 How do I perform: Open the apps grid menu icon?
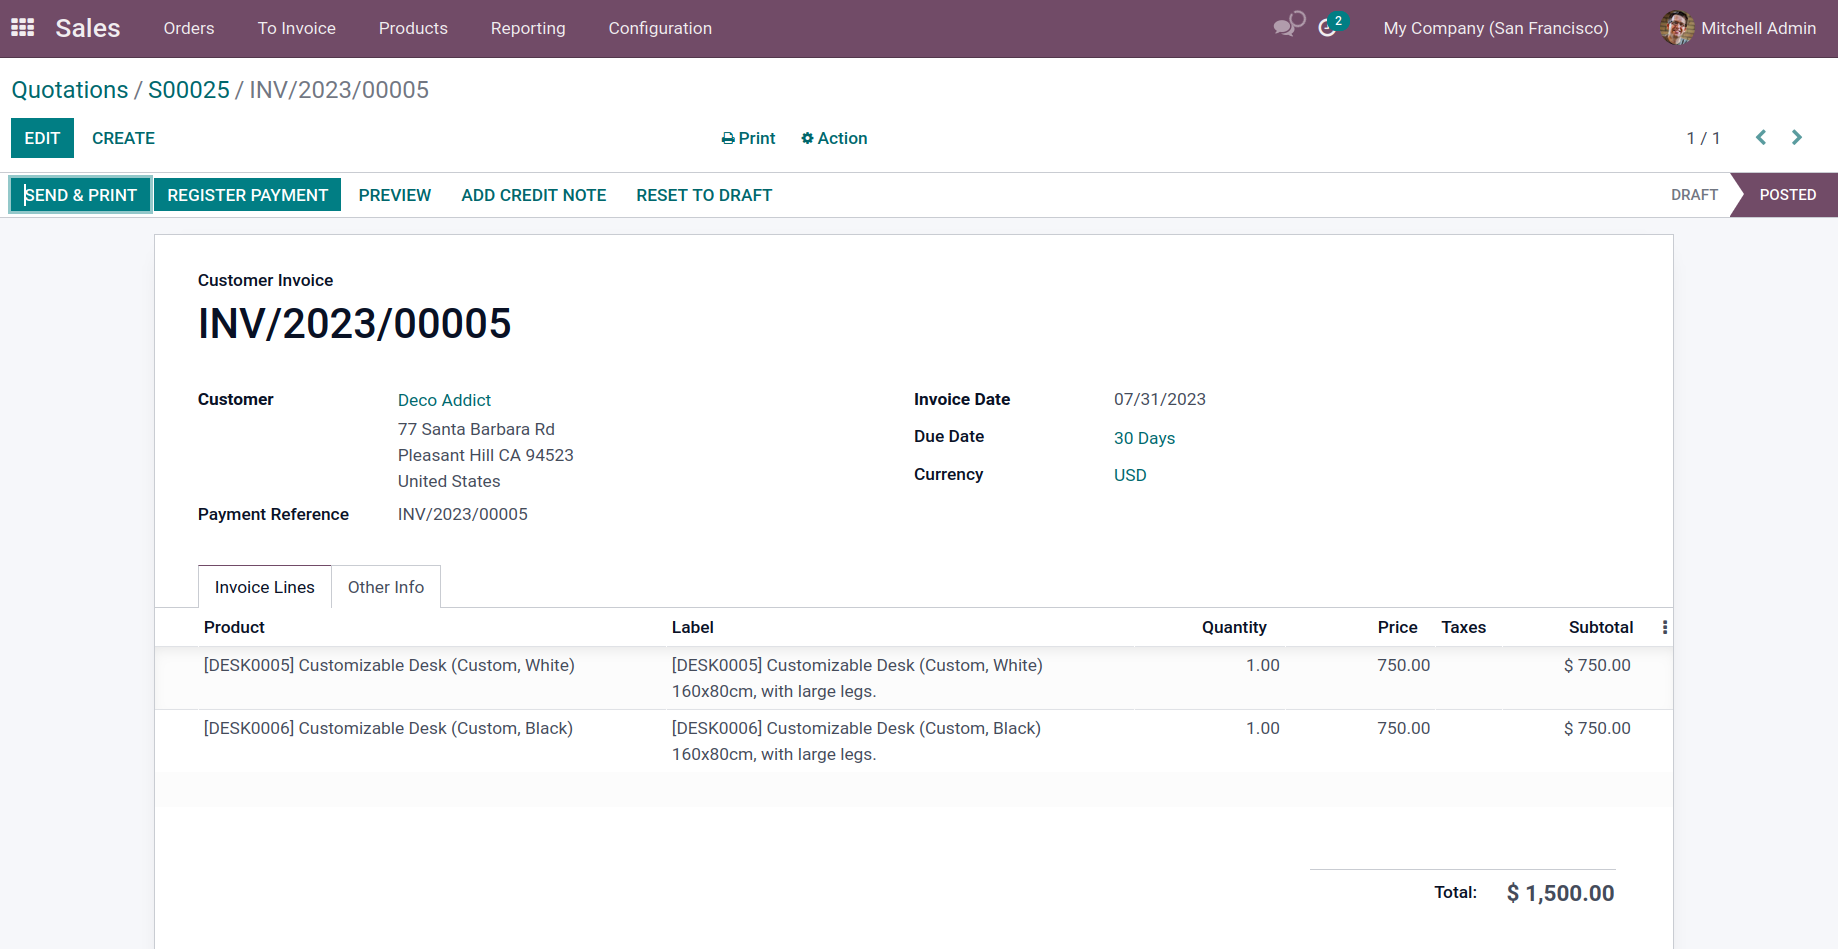tap(23, 28)
